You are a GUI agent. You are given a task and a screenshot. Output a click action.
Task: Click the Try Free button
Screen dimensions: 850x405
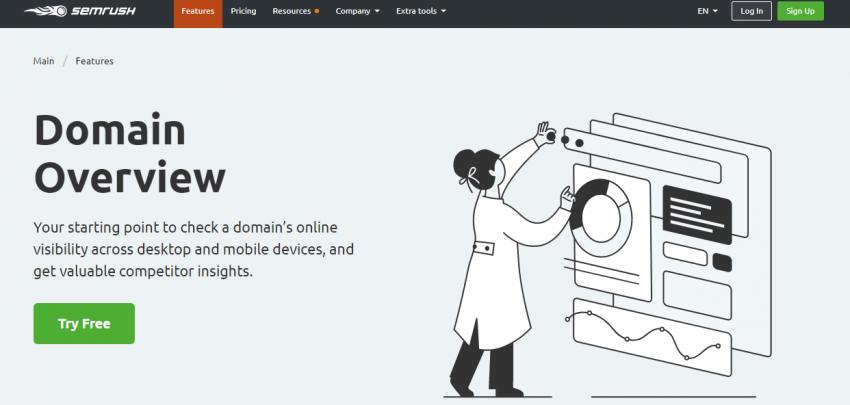[x=84, y=324]
